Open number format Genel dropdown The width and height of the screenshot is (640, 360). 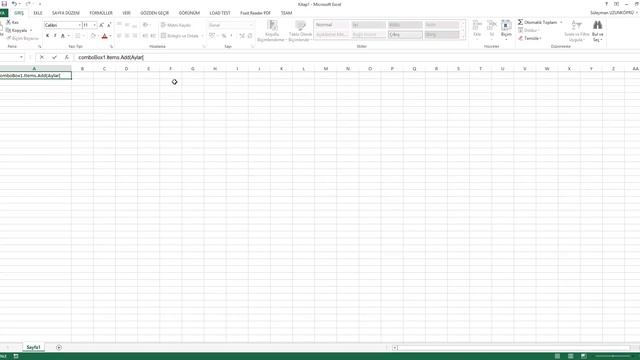[251, 25]
